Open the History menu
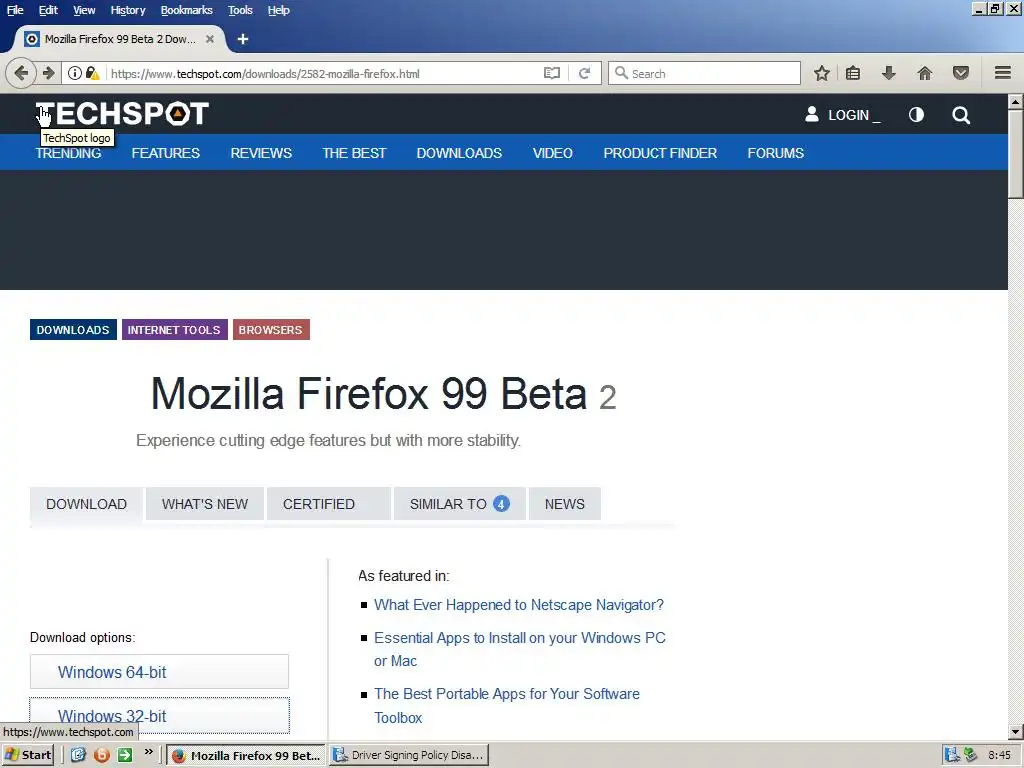 click(x=127, y=10)
